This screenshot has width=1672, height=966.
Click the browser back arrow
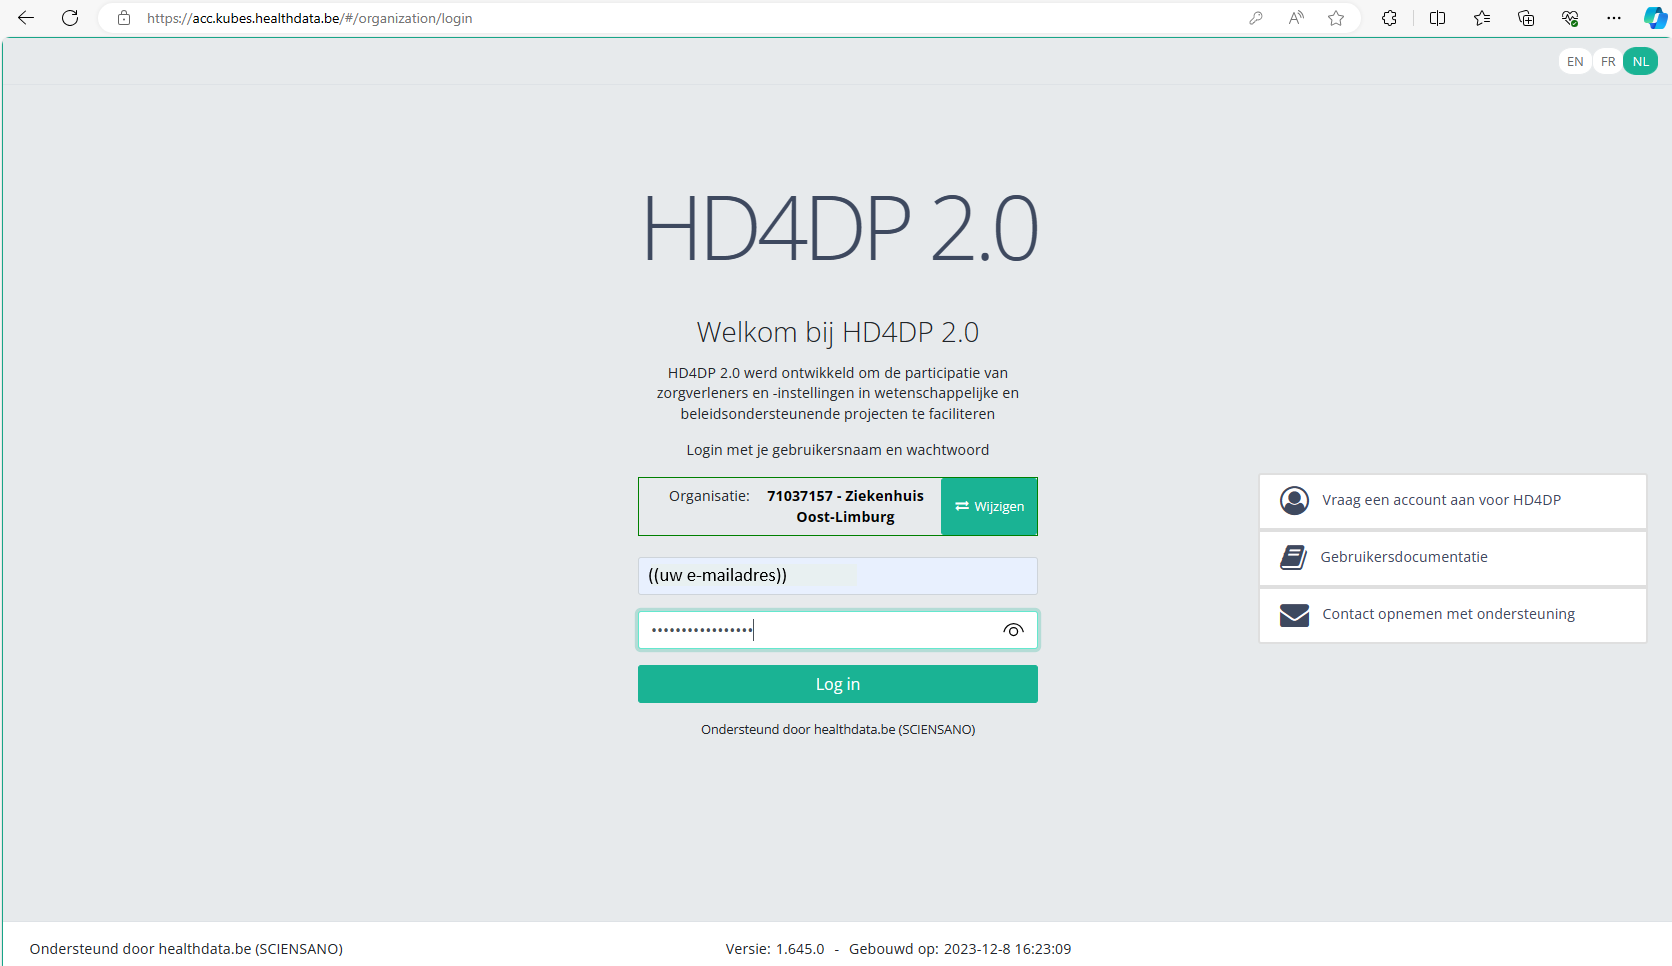tap(26, 18)
